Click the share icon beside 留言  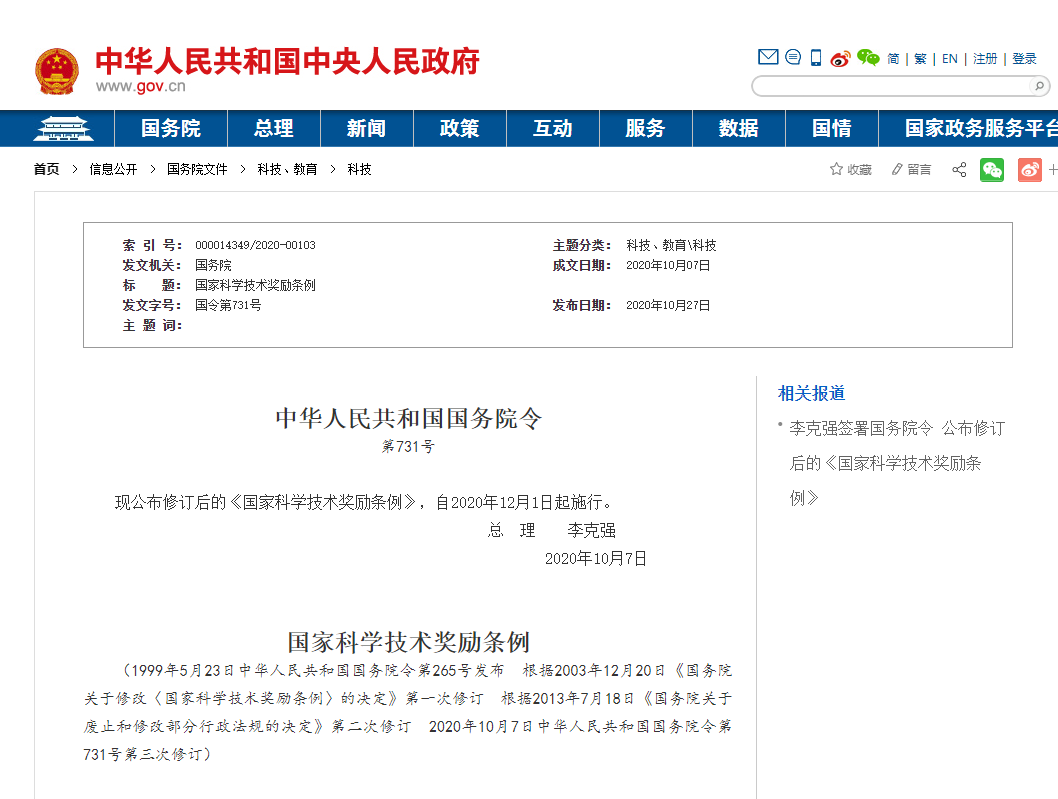(959, 170)
